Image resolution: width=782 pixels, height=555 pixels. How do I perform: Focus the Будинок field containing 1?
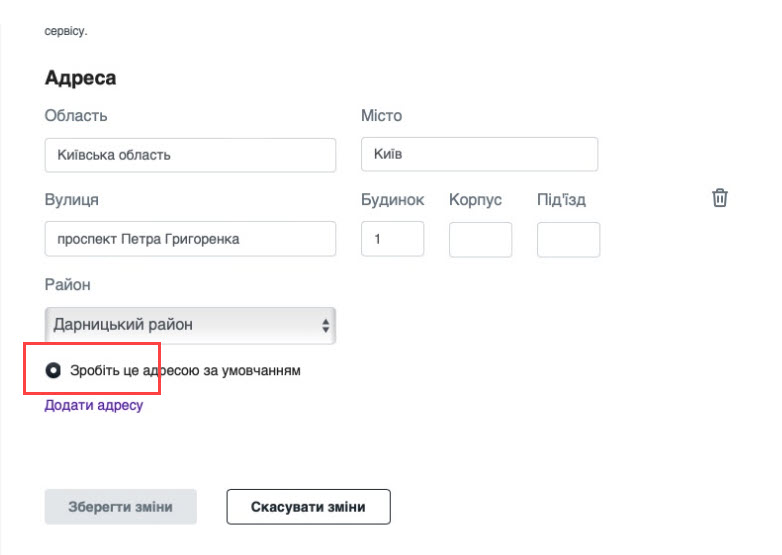(x=392, y=239)
